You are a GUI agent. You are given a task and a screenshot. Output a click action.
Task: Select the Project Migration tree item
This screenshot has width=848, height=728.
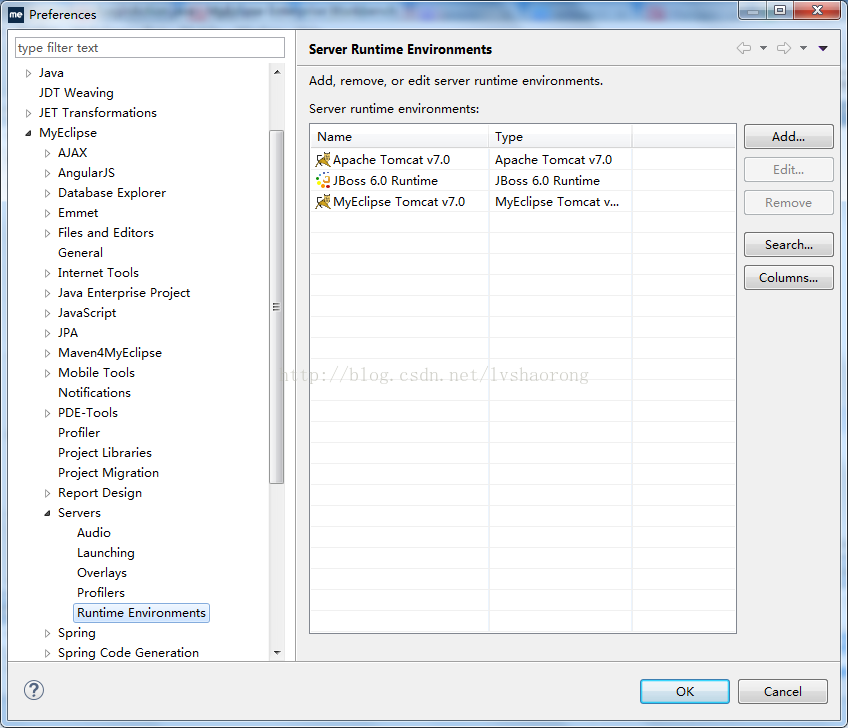click(108, 473)
